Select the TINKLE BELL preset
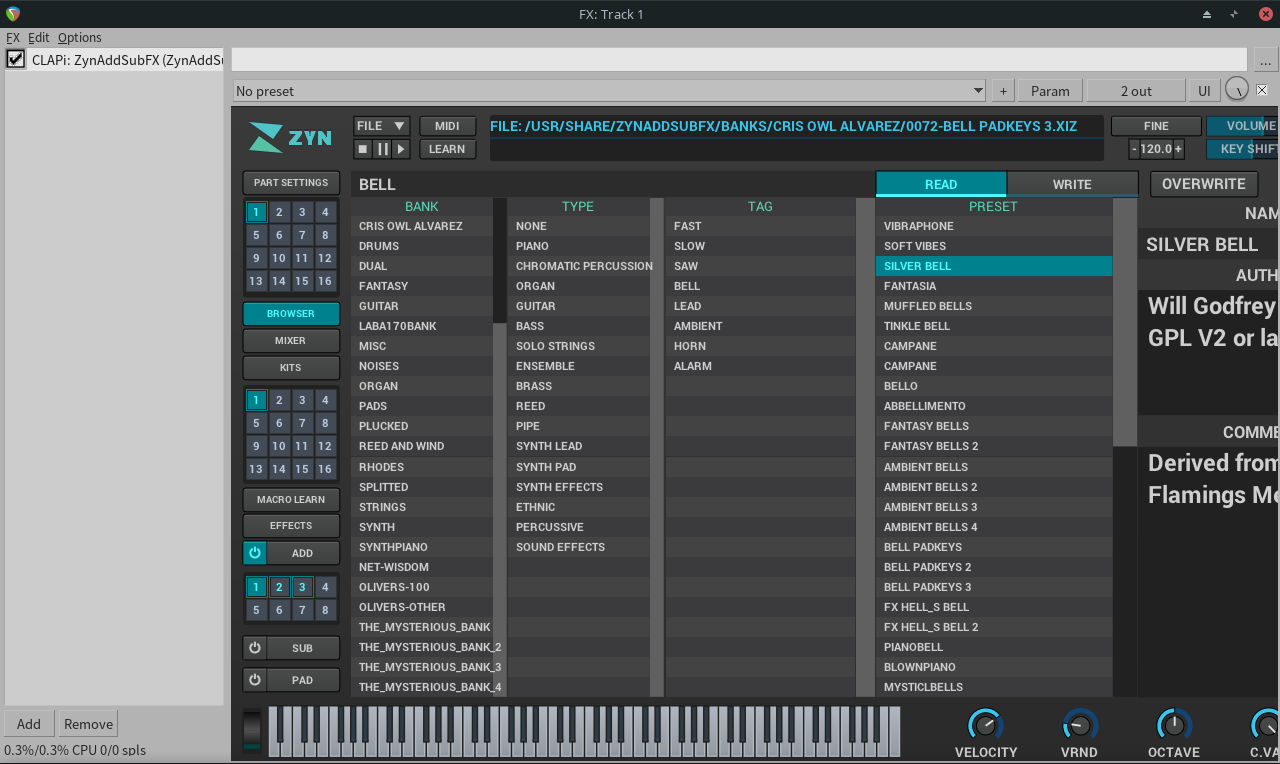 pos(994,326)
